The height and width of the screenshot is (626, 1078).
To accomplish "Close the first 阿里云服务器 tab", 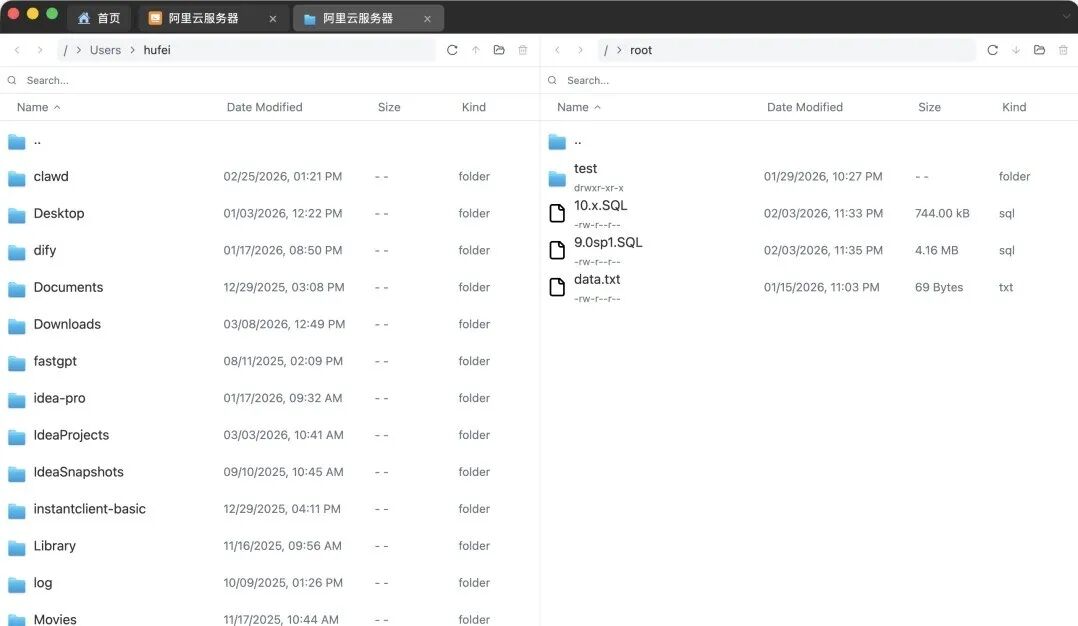I will click(x=273, y=19).
